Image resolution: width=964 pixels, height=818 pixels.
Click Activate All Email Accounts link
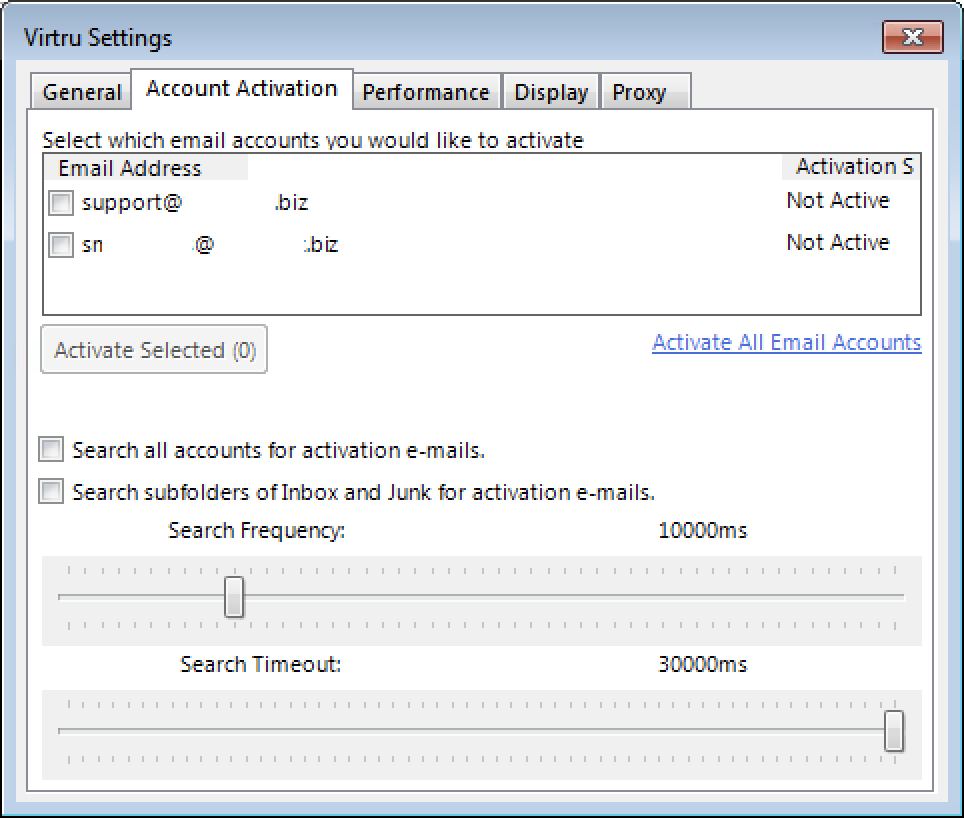786,342
